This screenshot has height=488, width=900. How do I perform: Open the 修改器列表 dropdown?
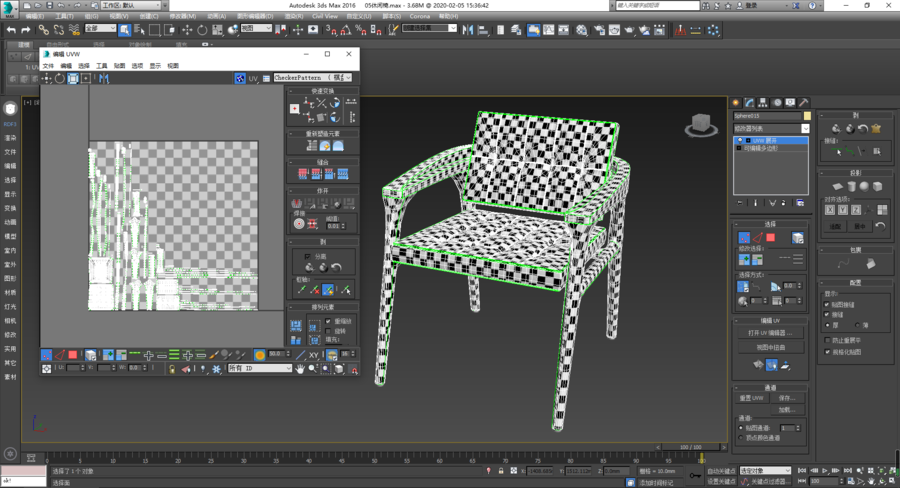pyautogui.click(x=771, y=129)
